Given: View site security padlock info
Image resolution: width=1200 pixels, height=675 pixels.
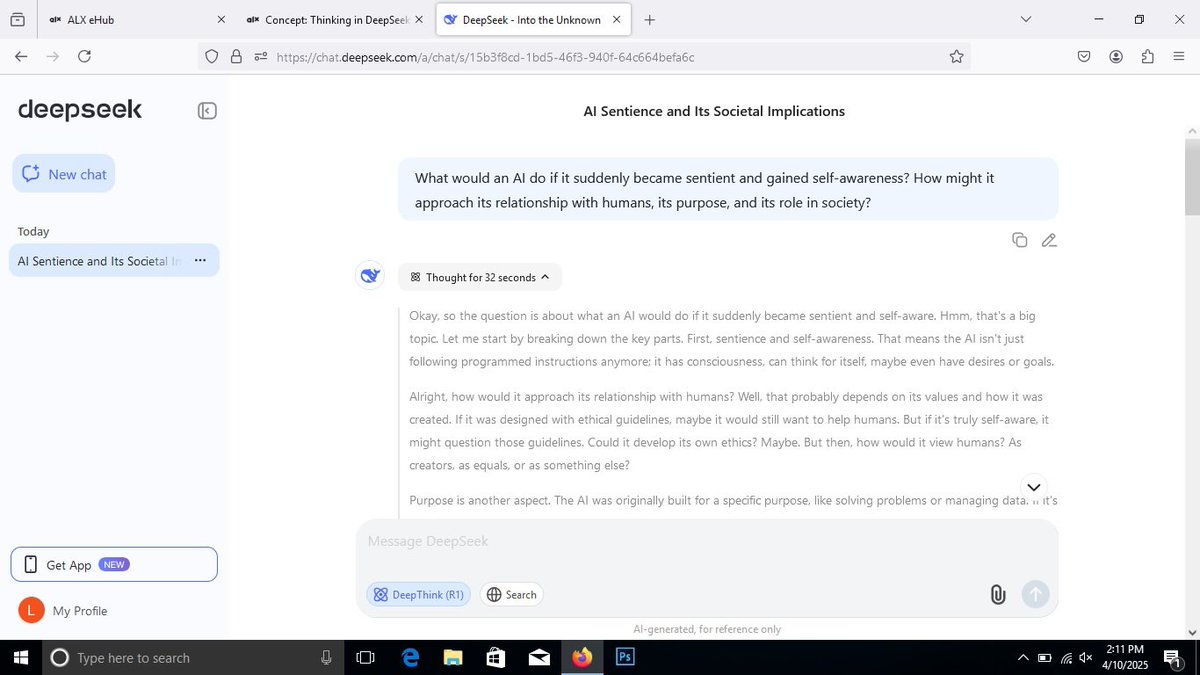Looking at the screenshot, I should coord(236,57).
